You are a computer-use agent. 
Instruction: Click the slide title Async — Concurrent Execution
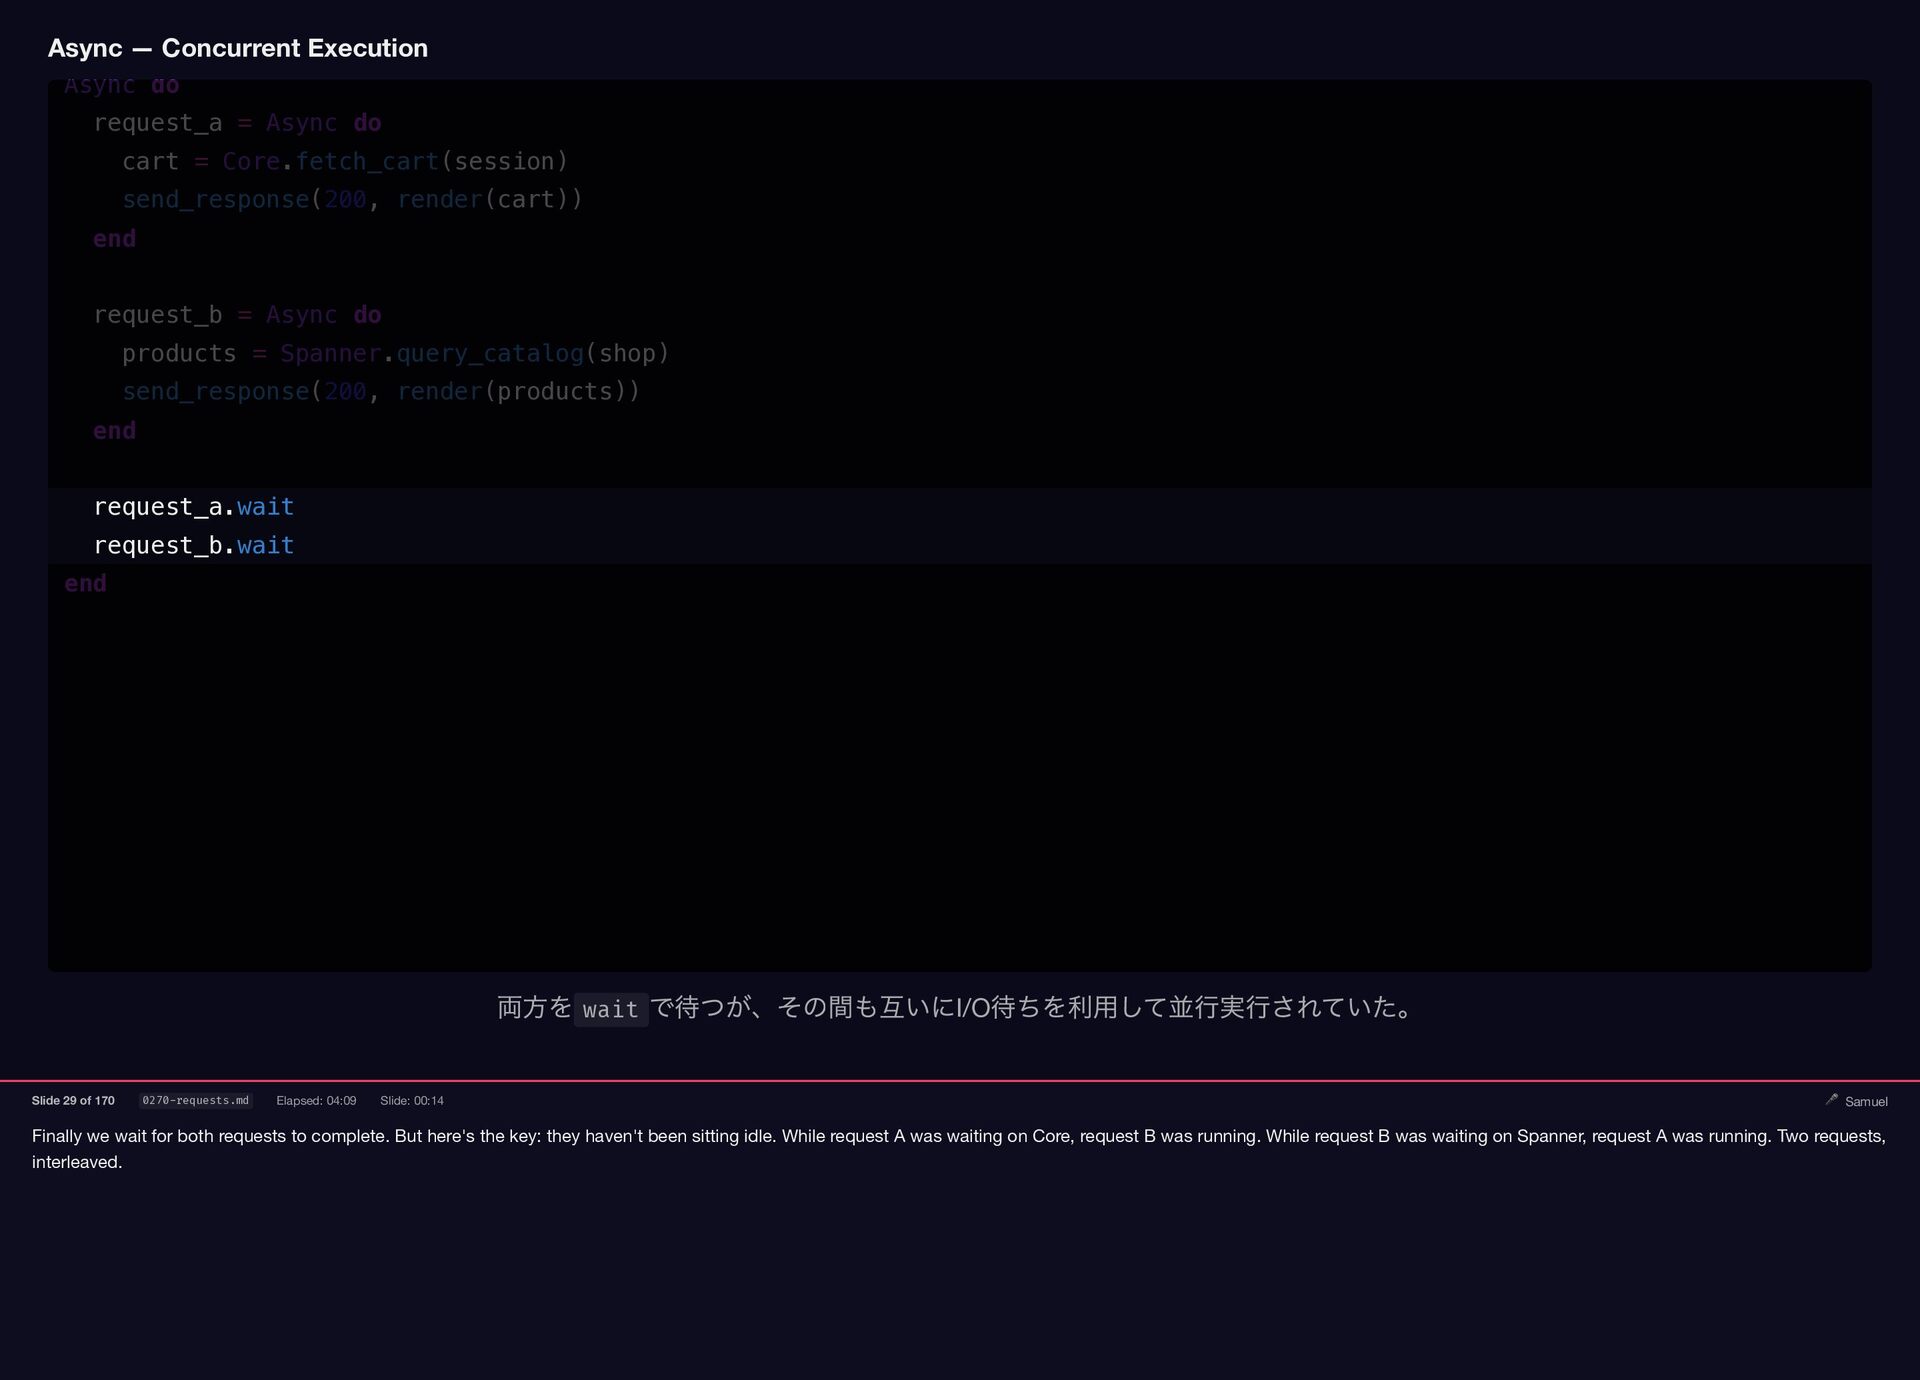pyautogui.click(x=238, y=48)
